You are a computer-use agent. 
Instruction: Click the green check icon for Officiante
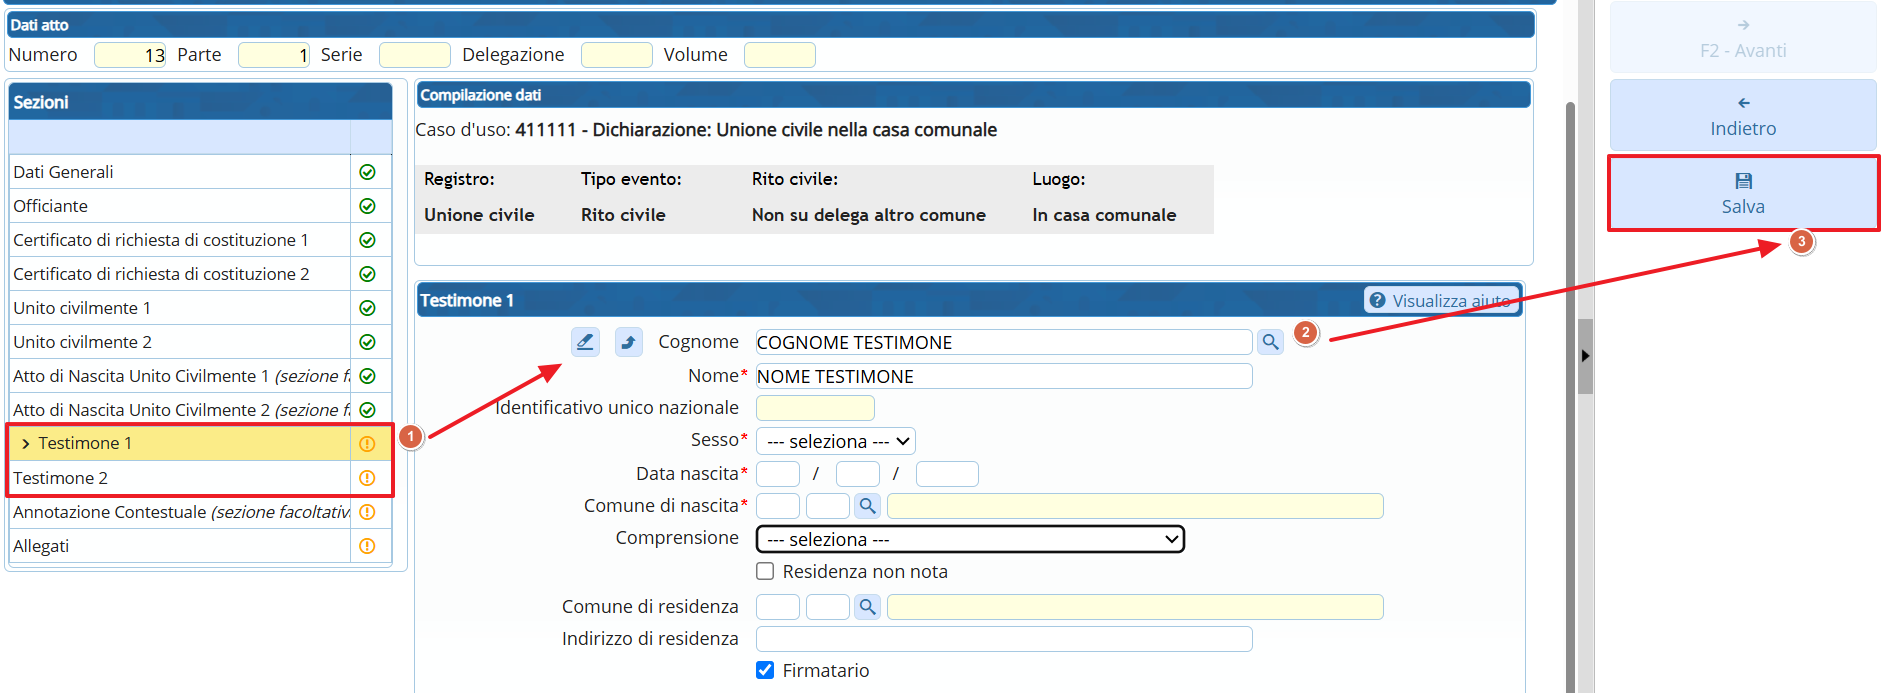pyautogui.click(x=367, y=206)
